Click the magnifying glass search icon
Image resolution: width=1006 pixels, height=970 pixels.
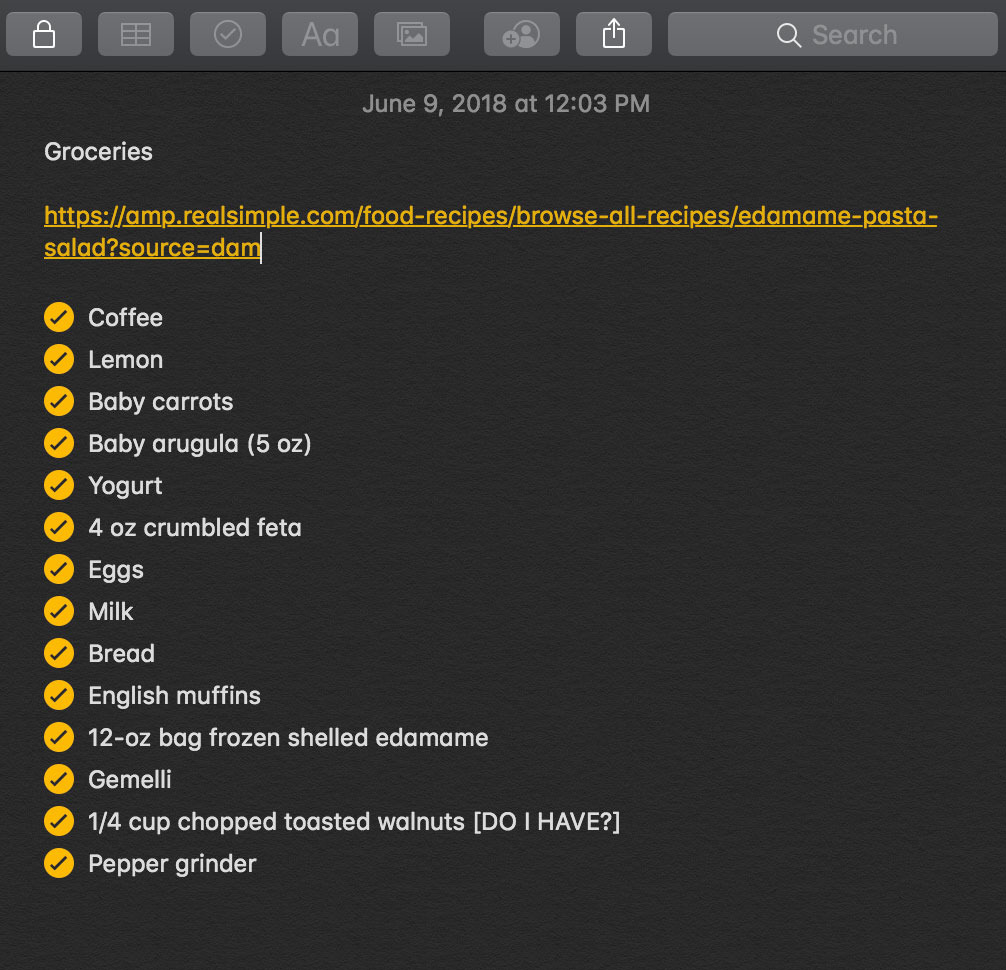pos(789,35)
